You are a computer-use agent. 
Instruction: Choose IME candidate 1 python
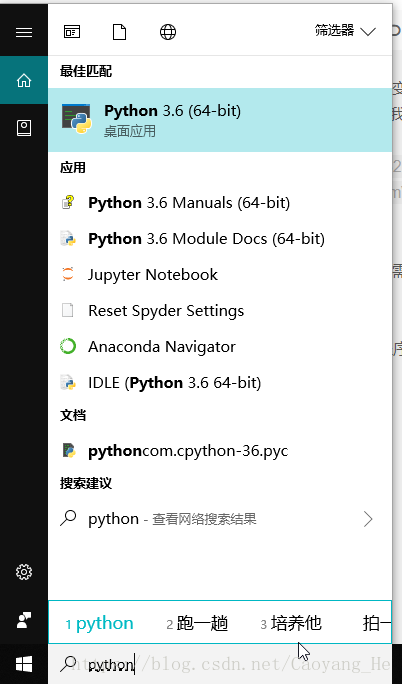click(100, 623)
